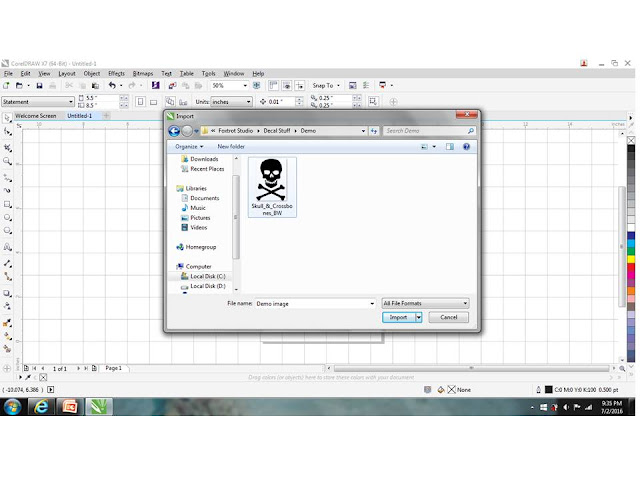Toggle Show Rulers icon
Viewport: 640px width, 480px height.
click(x=273, y=85)
